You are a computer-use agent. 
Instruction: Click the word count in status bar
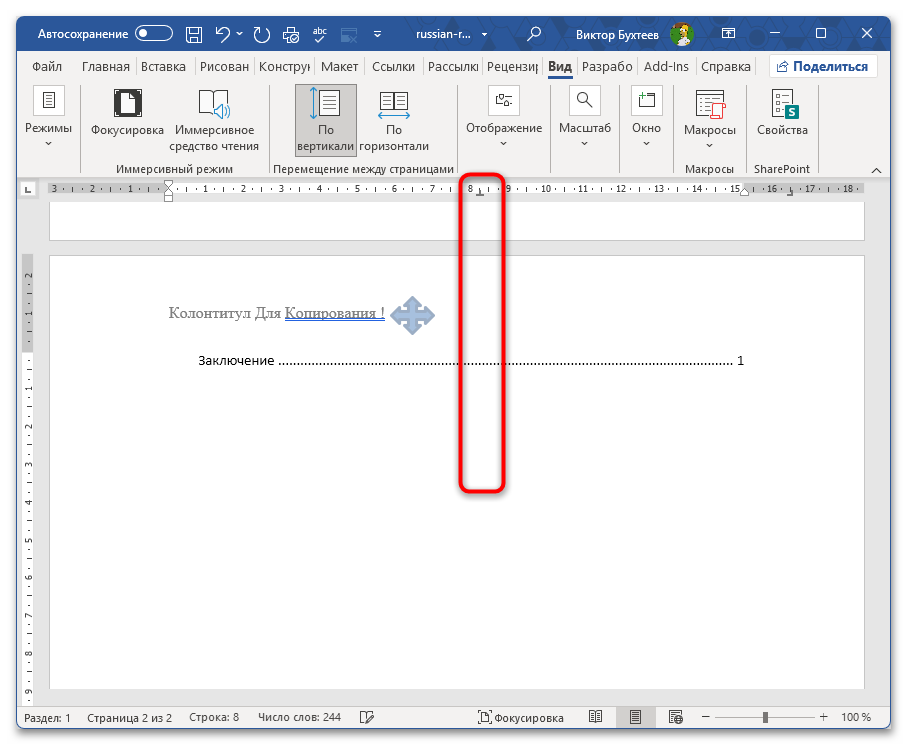(299, 717)
